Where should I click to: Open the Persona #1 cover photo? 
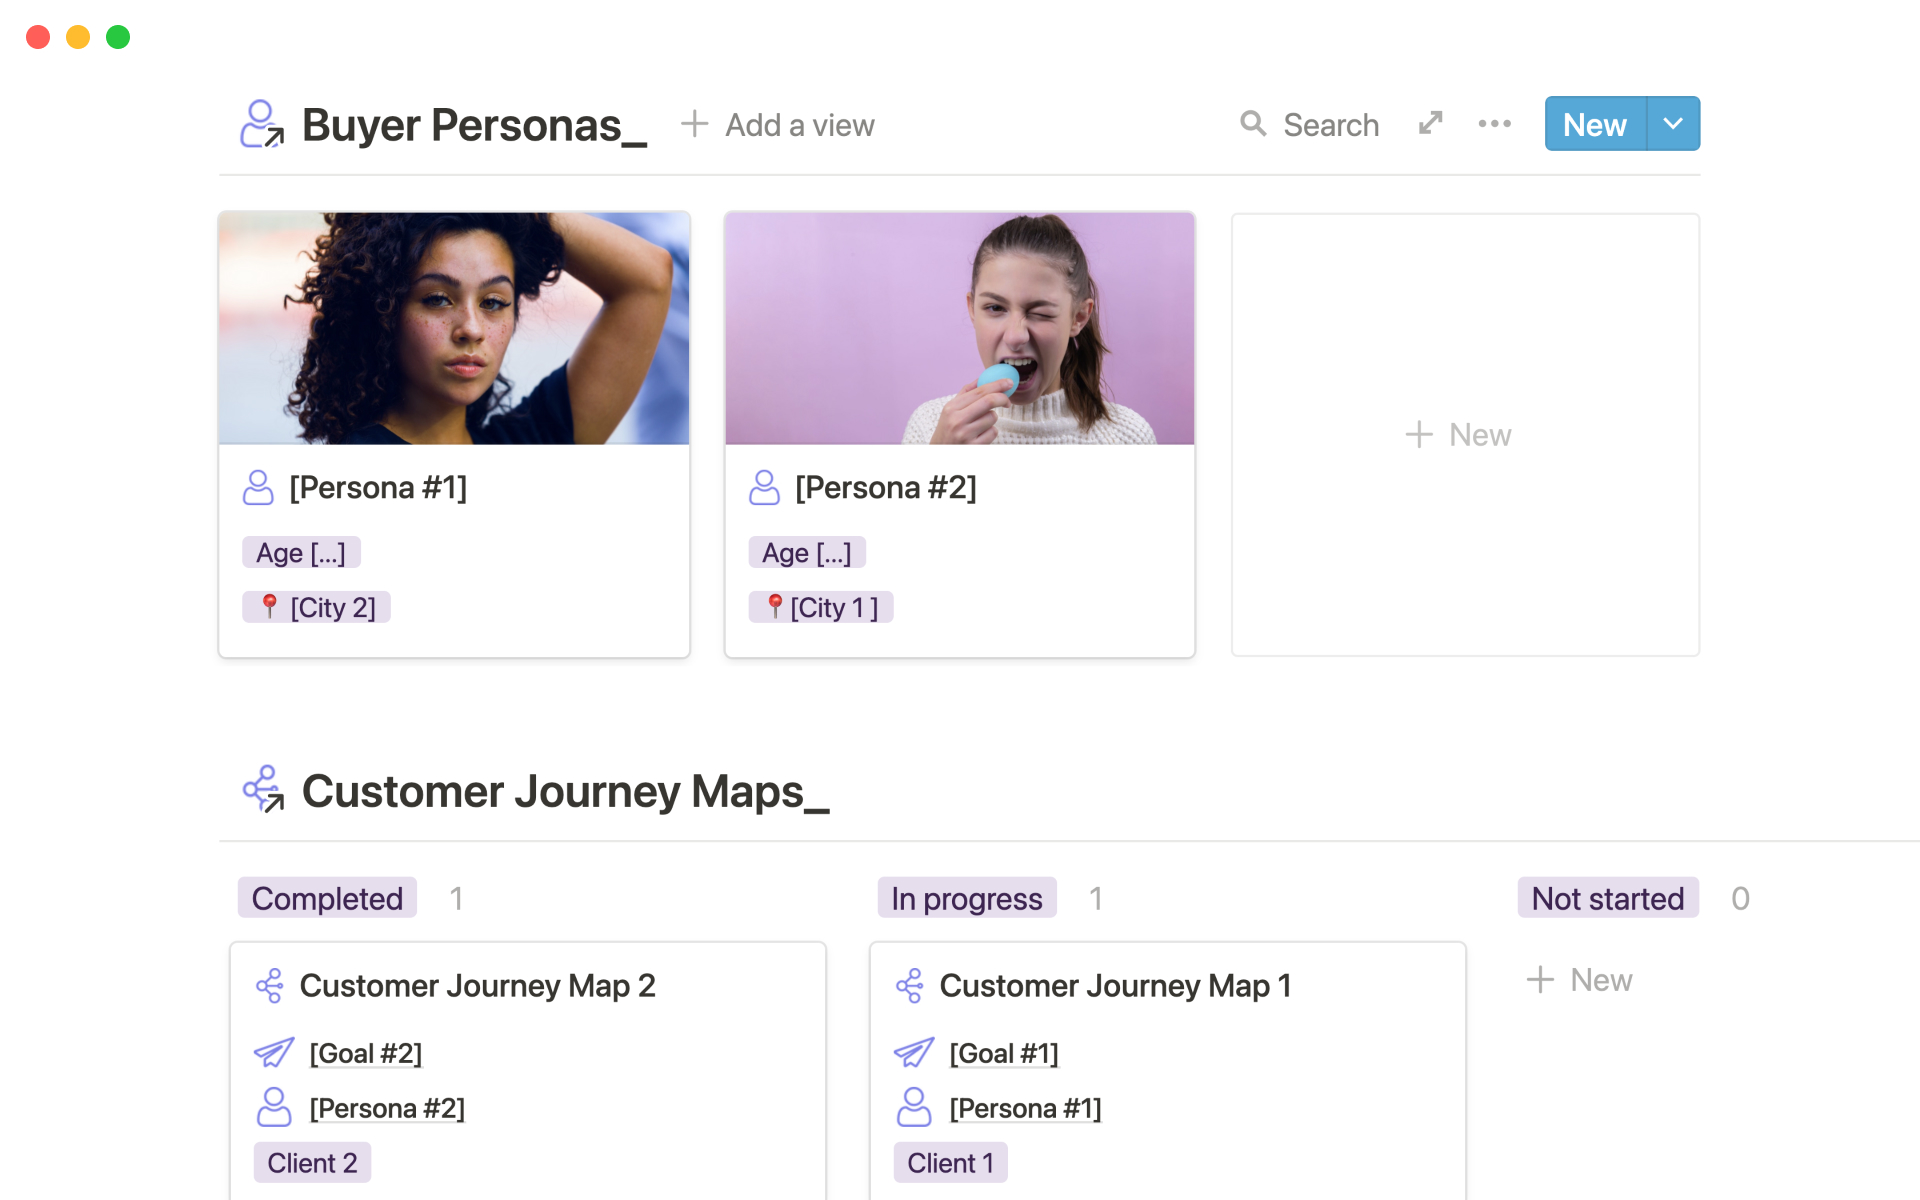(x=454, y=328)
